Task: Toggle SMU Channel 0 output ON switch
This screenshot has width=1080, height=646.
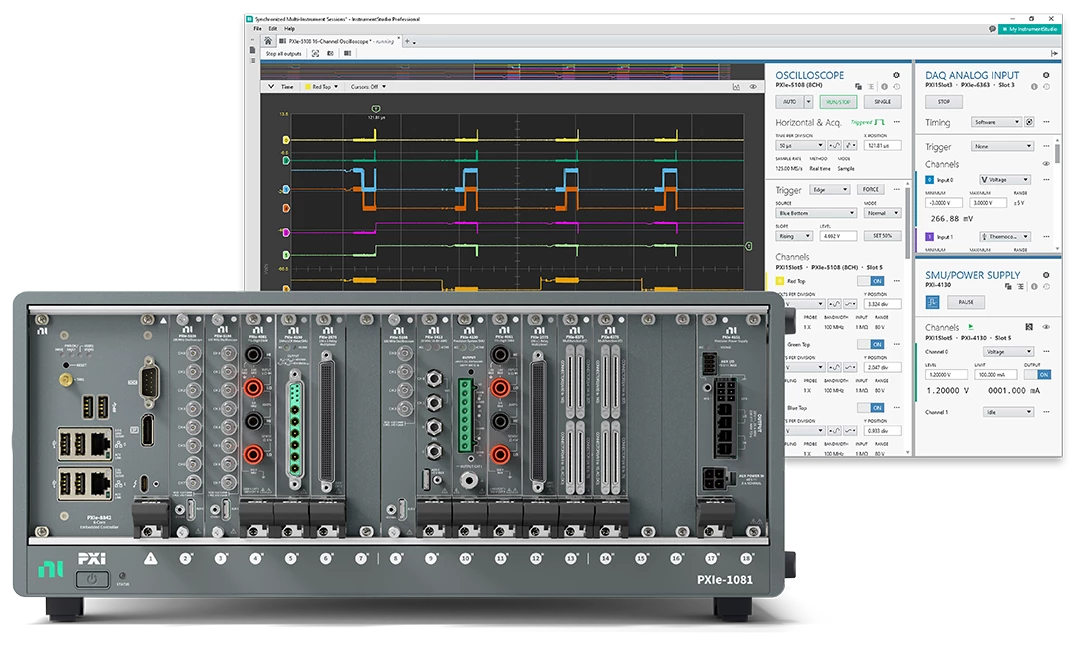Action: pyautogui.click(x=1037, y=375)
